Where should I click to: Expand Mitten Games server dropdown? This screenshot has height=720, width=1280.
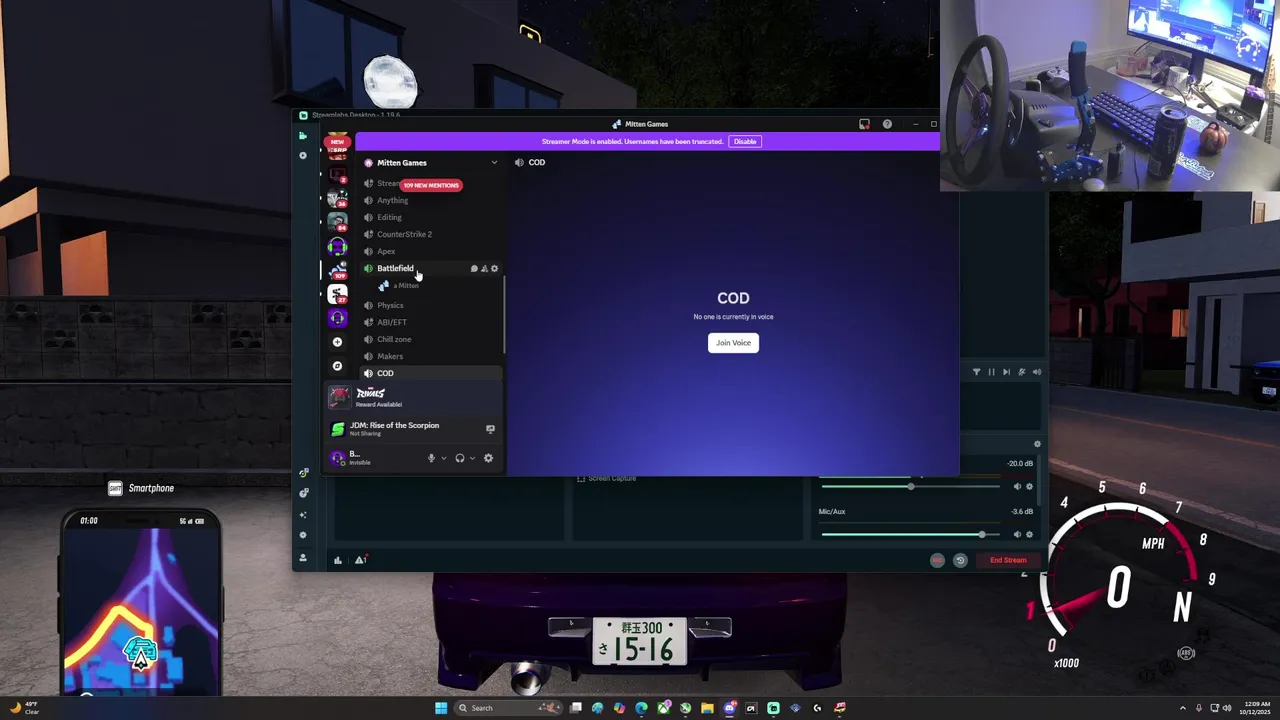pos(493,163)
